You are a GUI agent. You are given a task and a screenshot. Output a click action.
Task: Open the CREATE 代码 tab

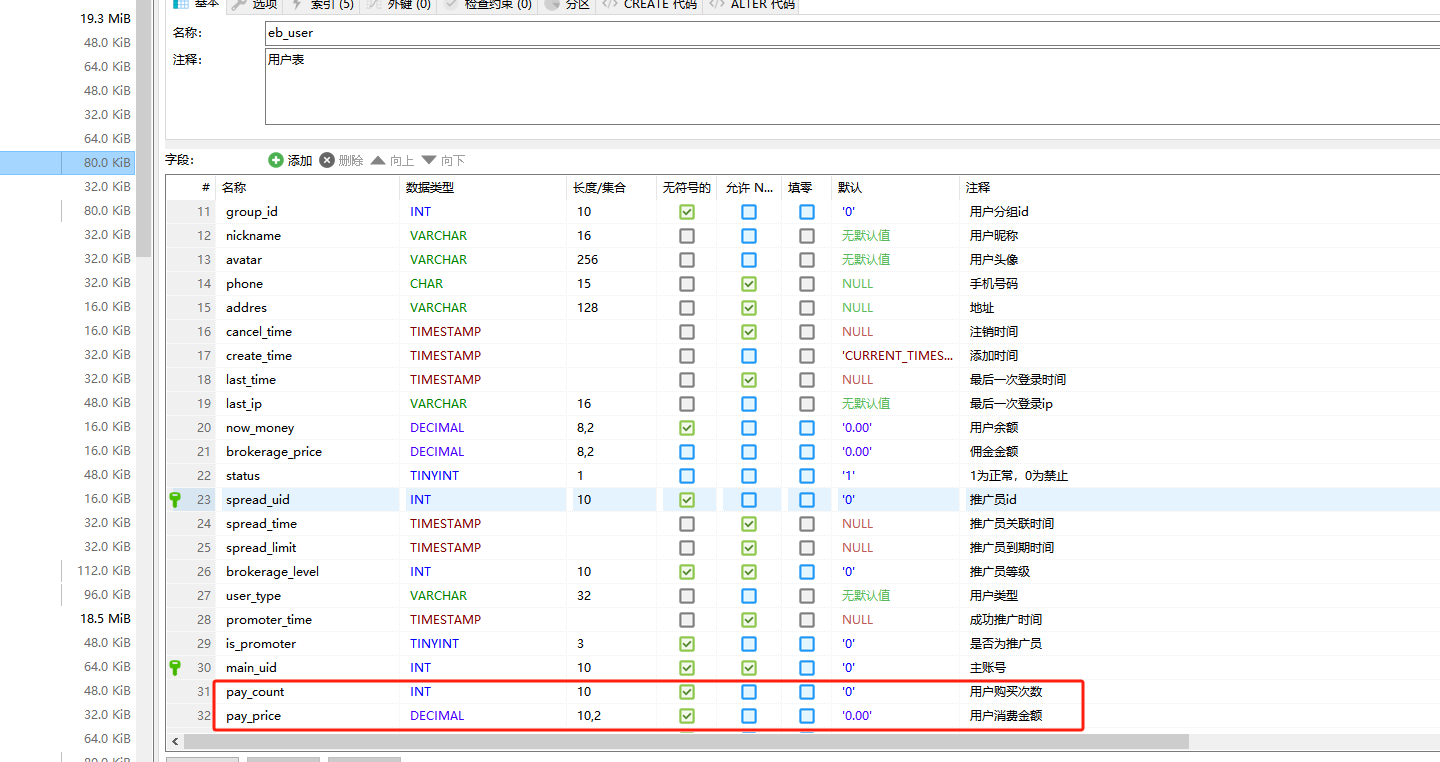649,5
